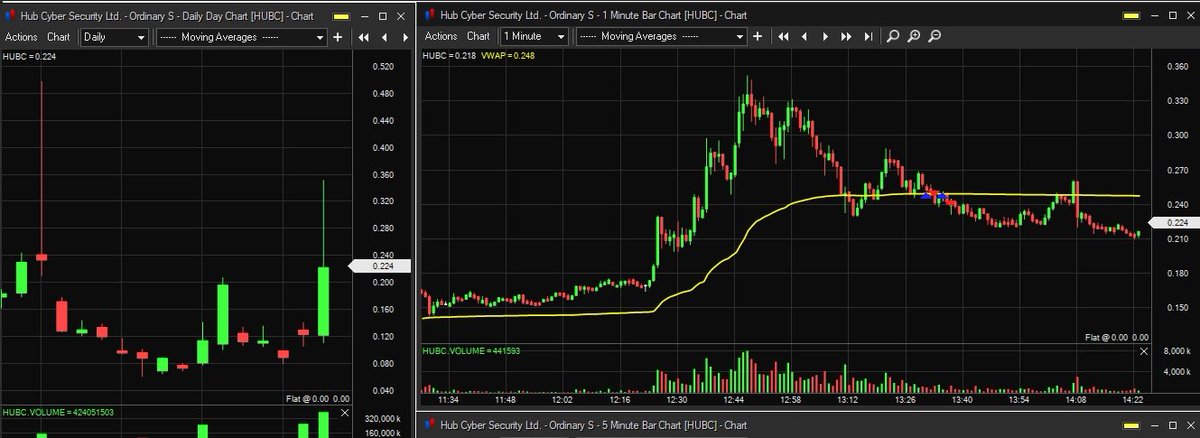
Task: Open Actions menu in 1 Minute chart window
Action: click(x=441, y=36)
